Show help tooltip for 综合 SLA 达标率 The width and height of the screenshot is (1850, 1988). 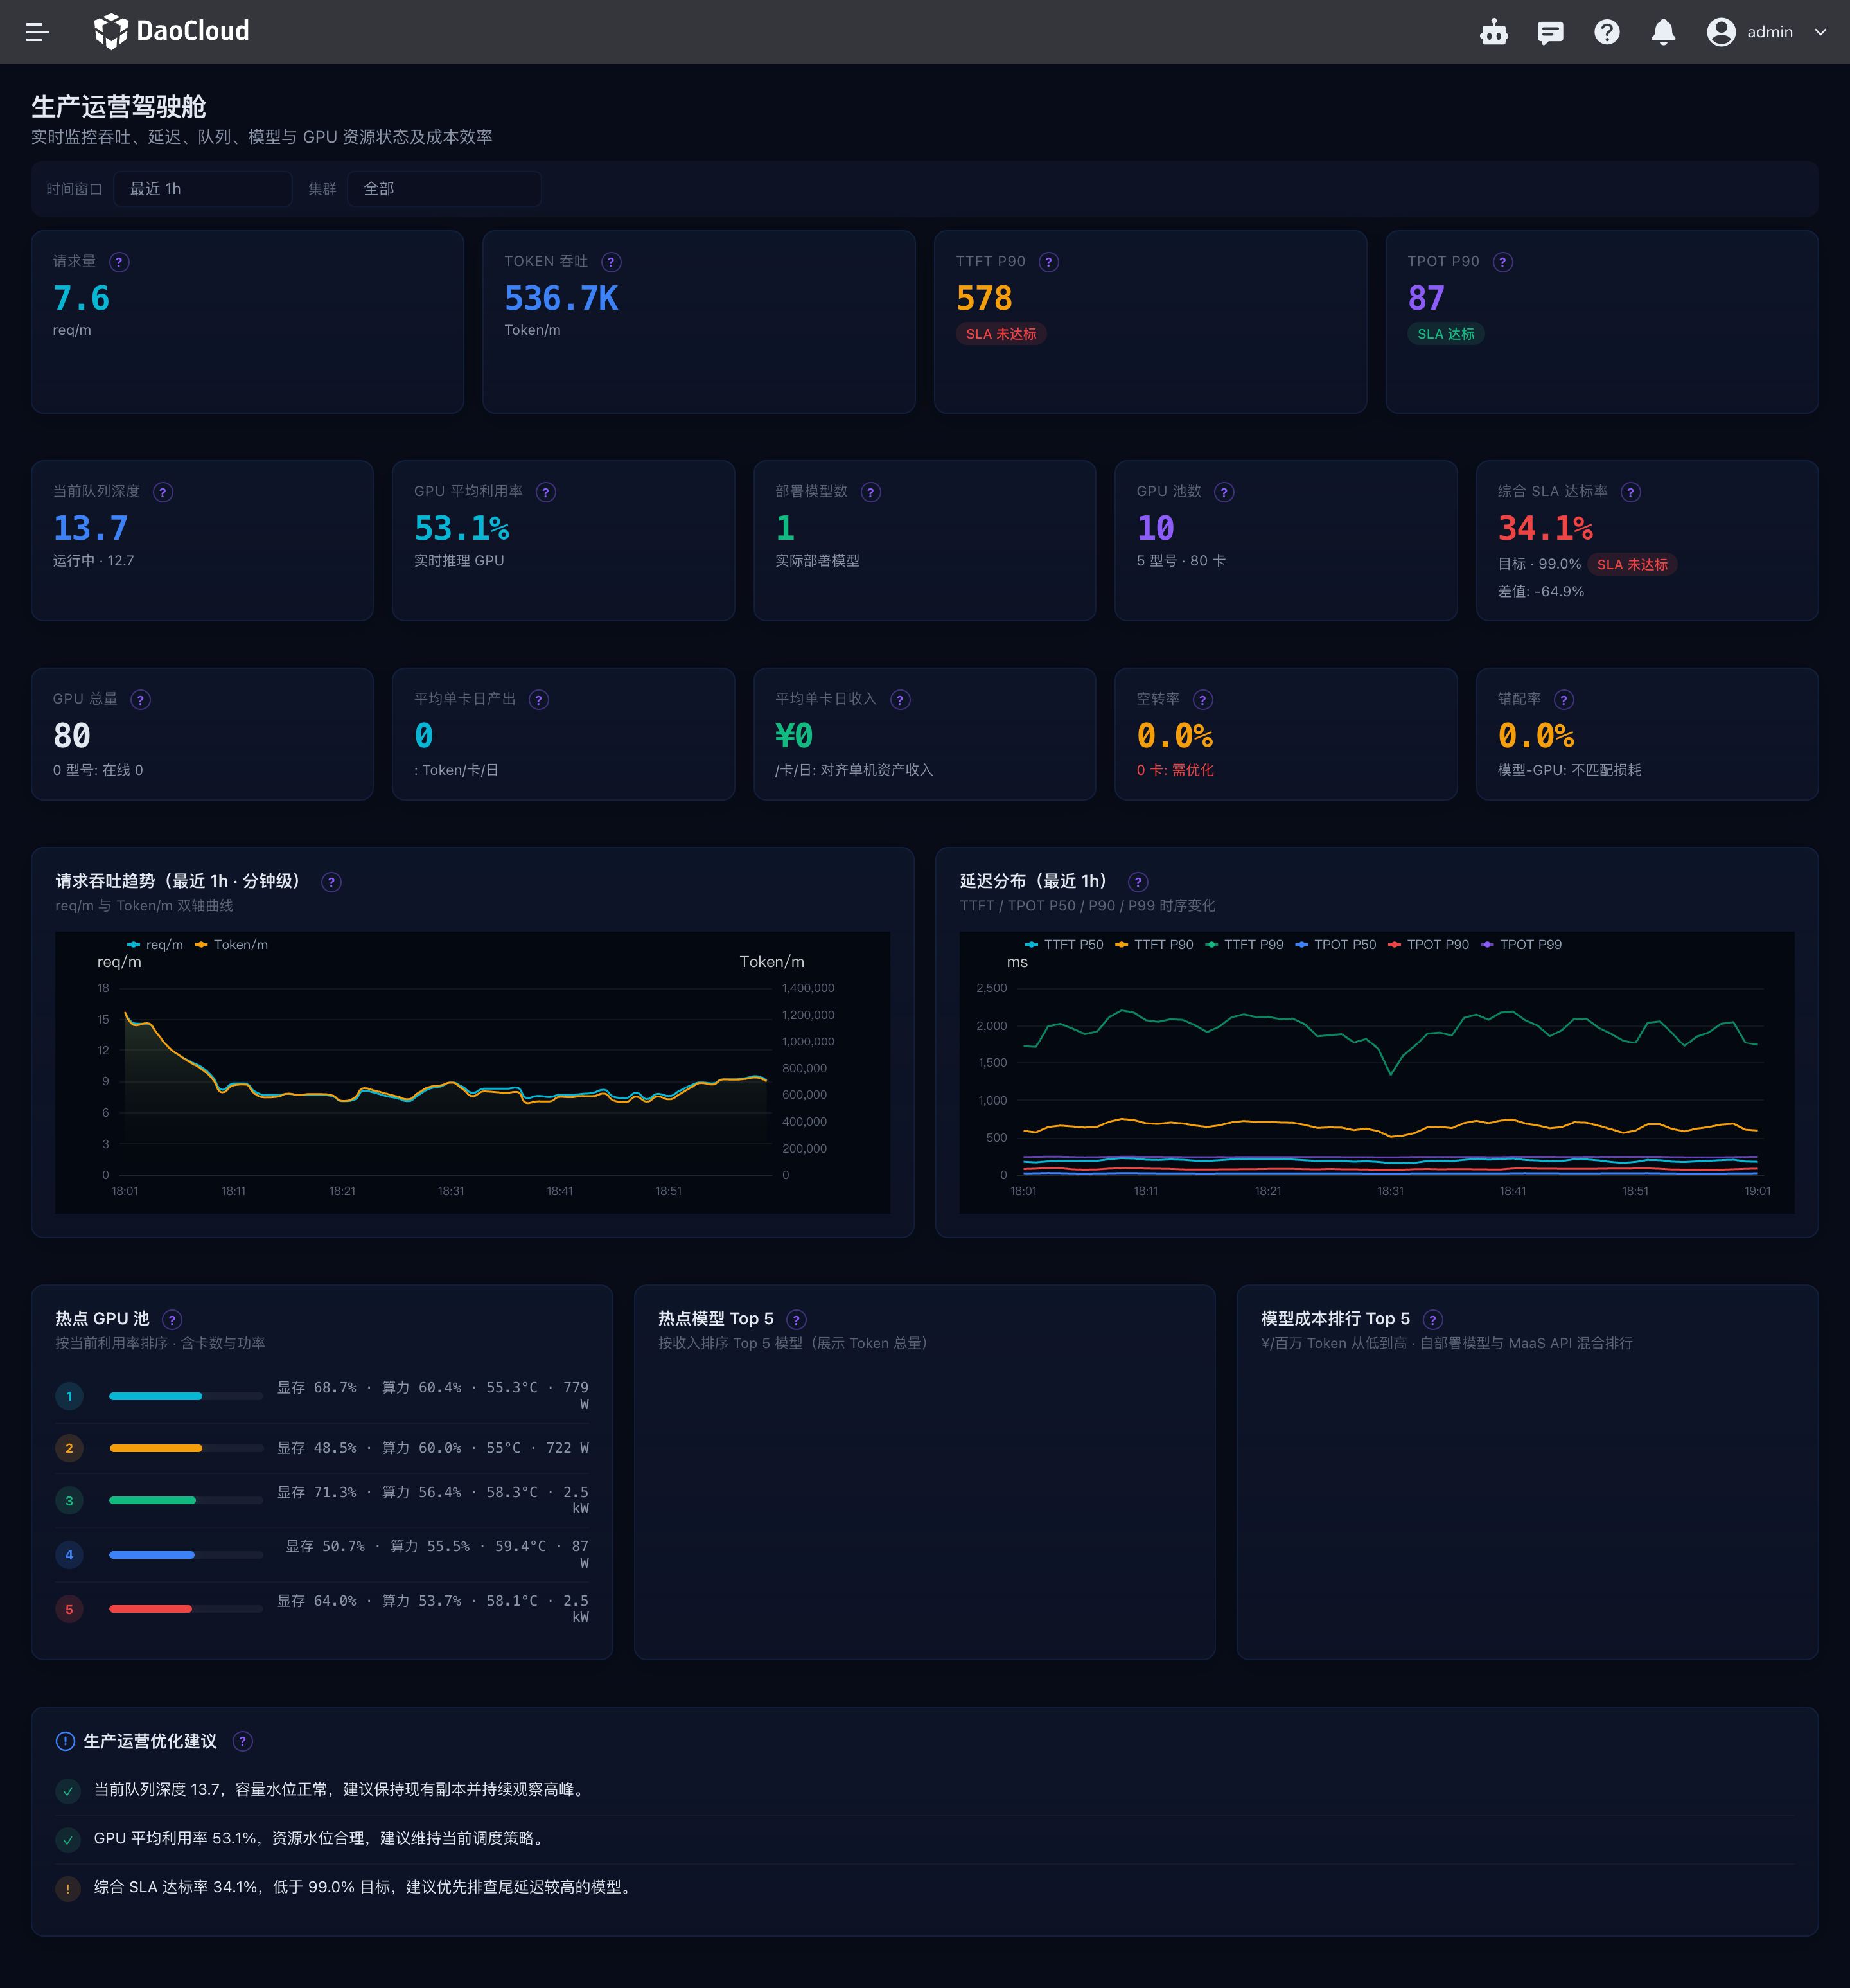coord(1631,492)
